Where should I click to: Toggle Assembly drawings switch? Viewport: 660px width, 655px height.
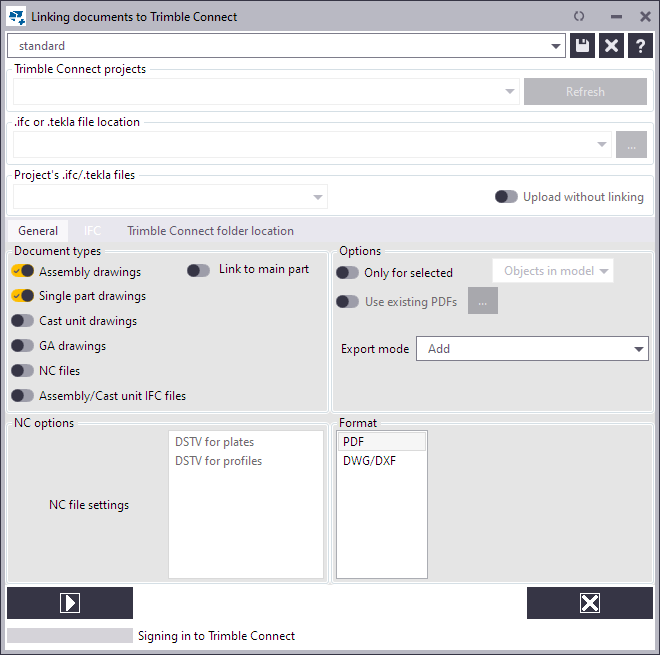pos(23,271)
